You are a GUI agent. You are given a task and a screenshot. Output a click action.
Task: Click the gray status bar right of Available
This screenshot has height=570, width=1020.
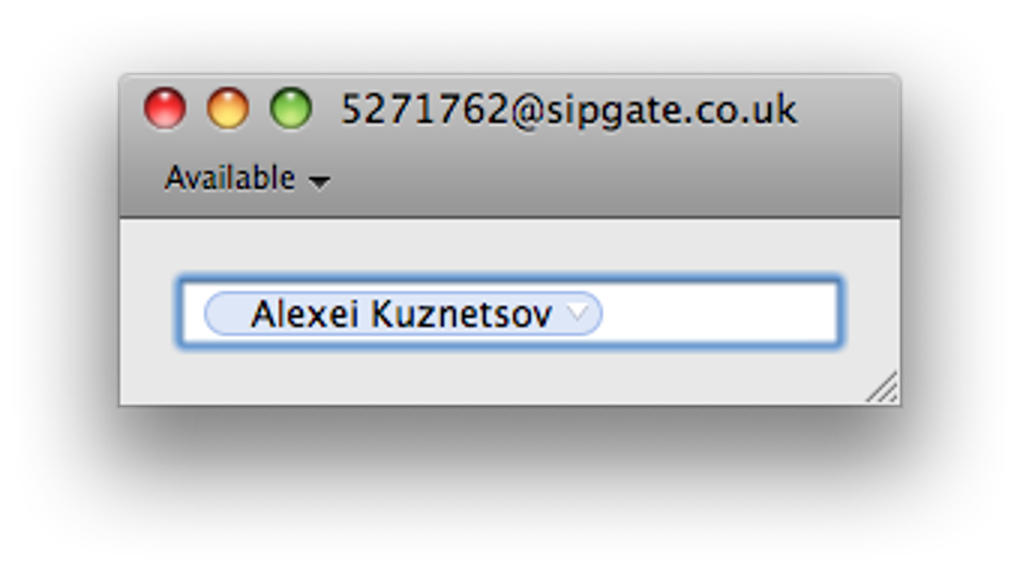click(x=600, y=180)
